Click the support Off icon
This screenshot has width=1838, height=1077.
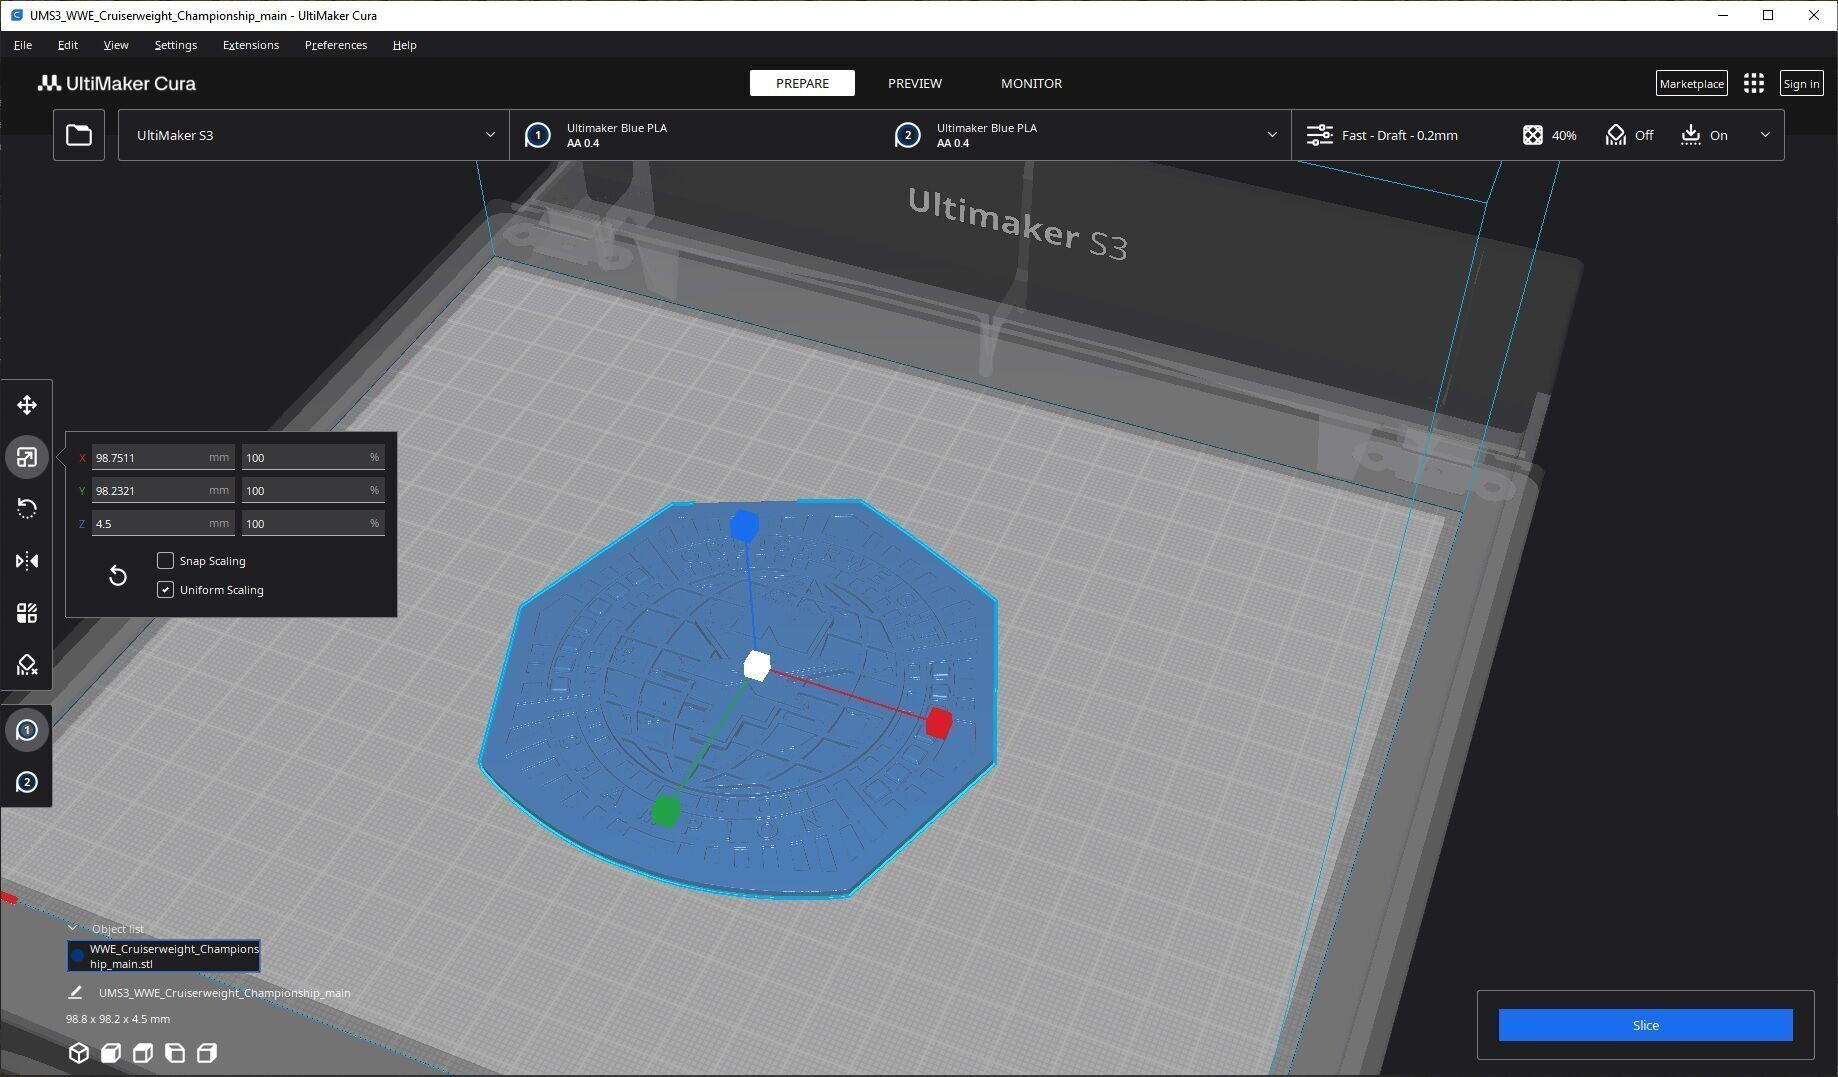click(1616, 135)
